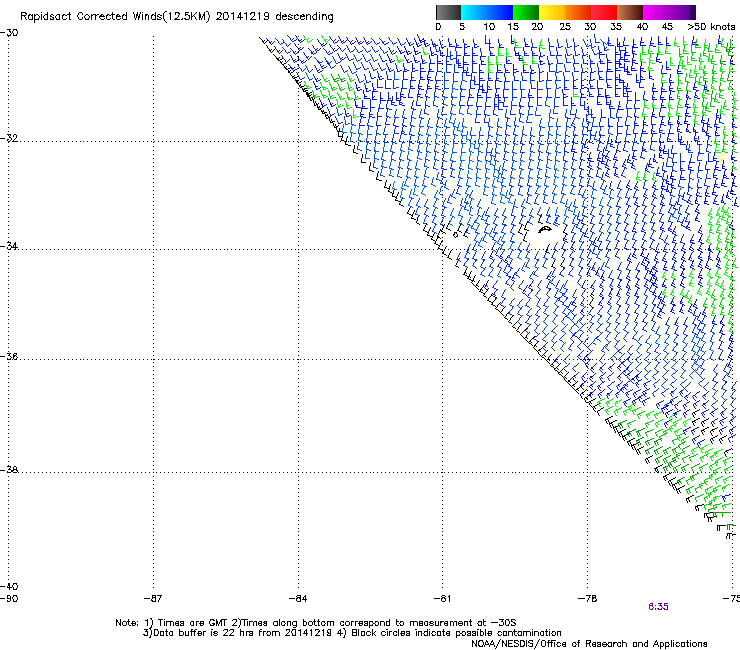The image size is (740, 650).
Task: Click the '-38' latitude axis label
Action: click(9, 470)
